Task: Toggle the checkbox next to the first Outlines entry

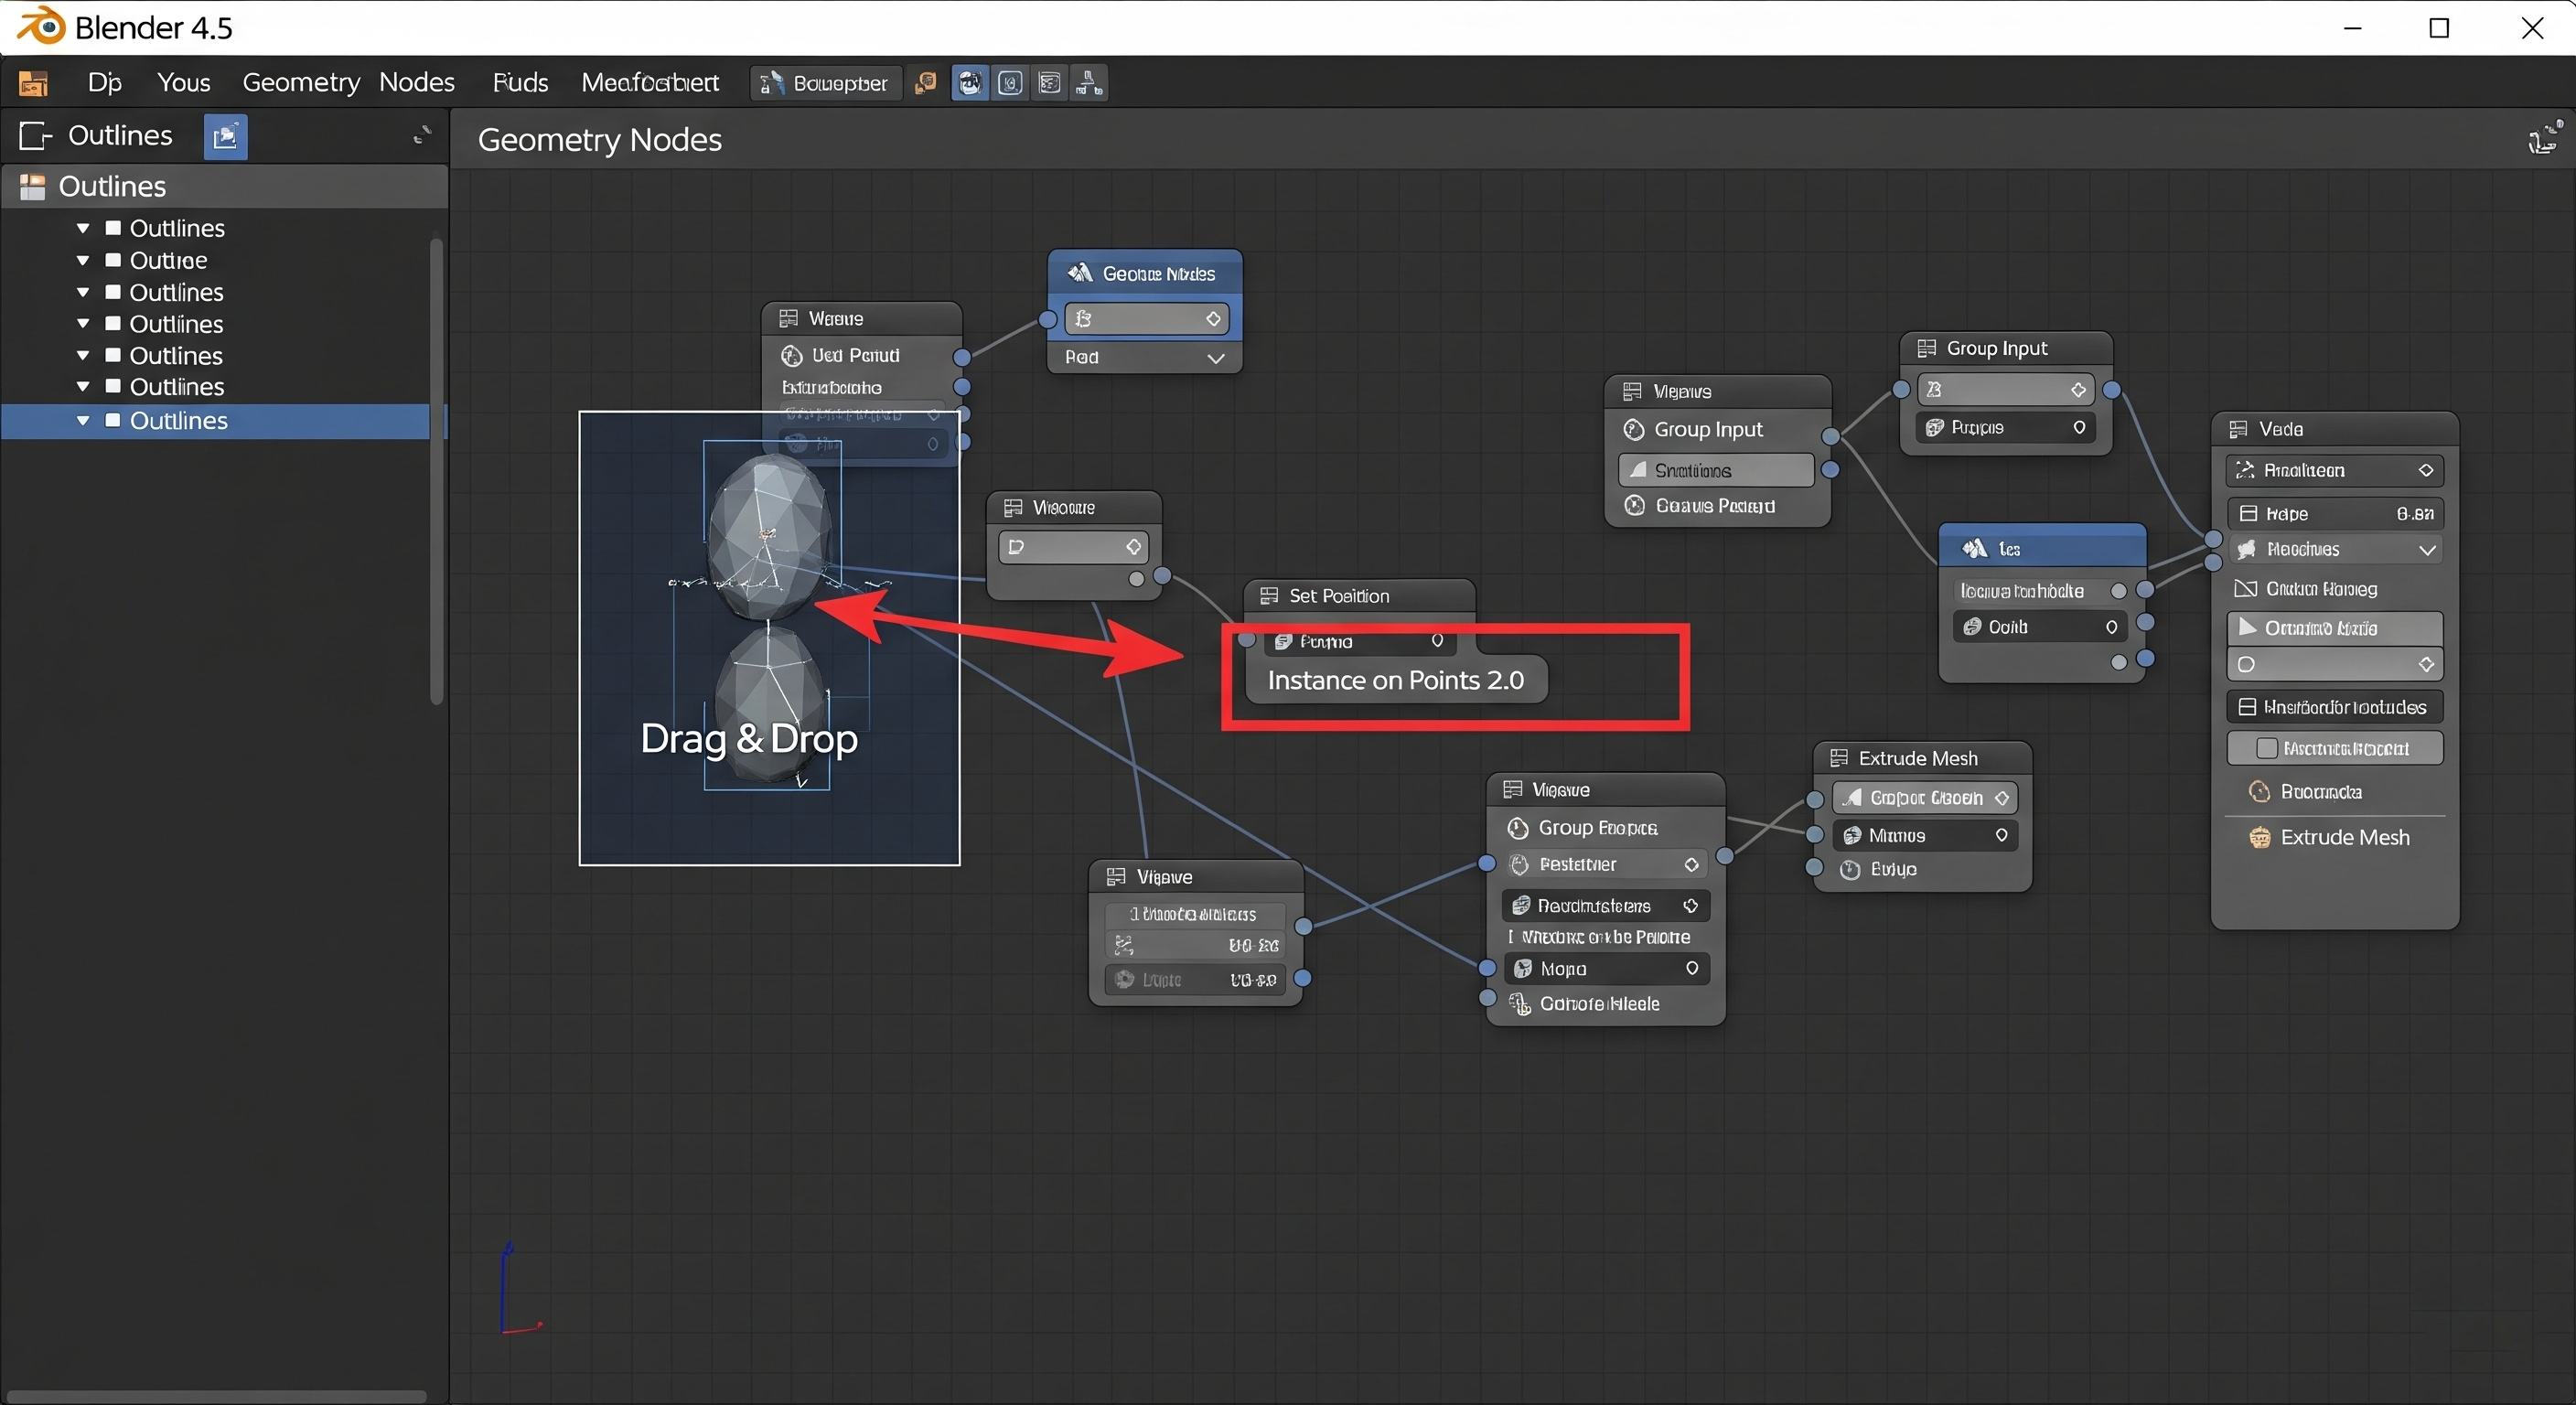Action: [x=113, y=227]
